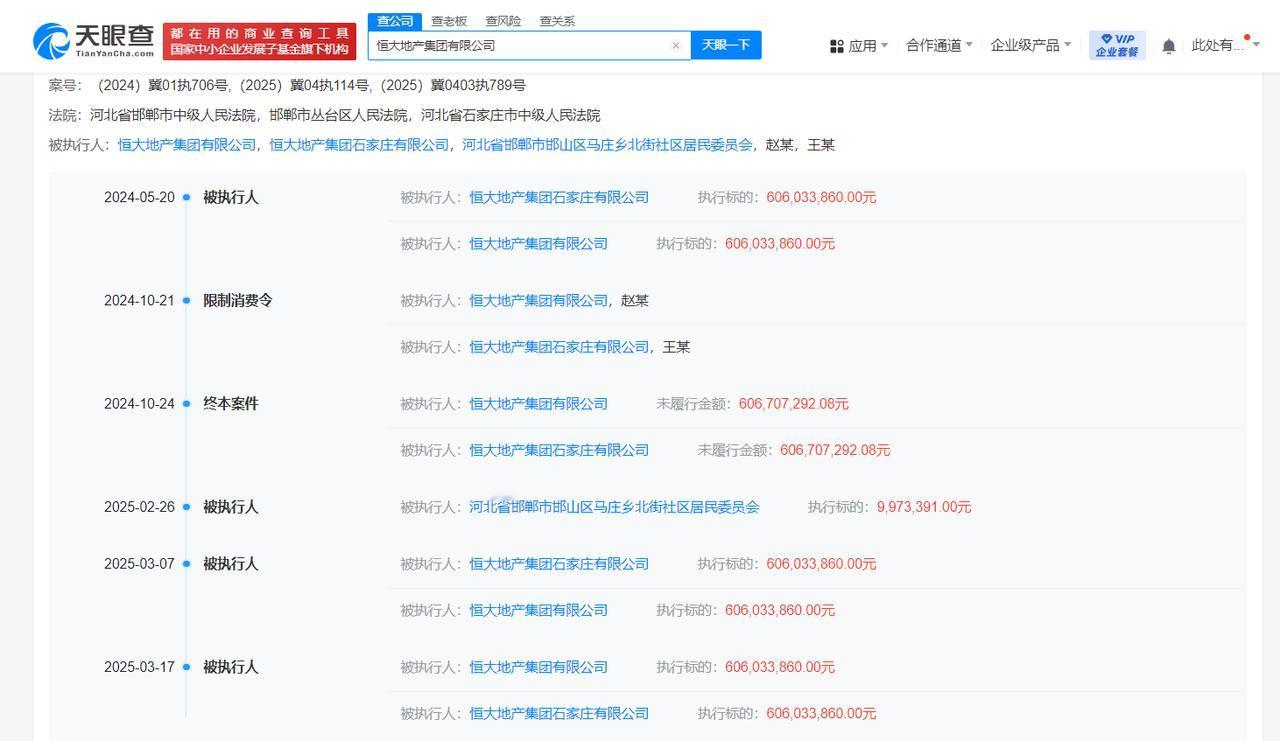
Task: Open 恒大地产集团石家庄有限公司 in 被执行人 header line
Action: coord(359,145)
